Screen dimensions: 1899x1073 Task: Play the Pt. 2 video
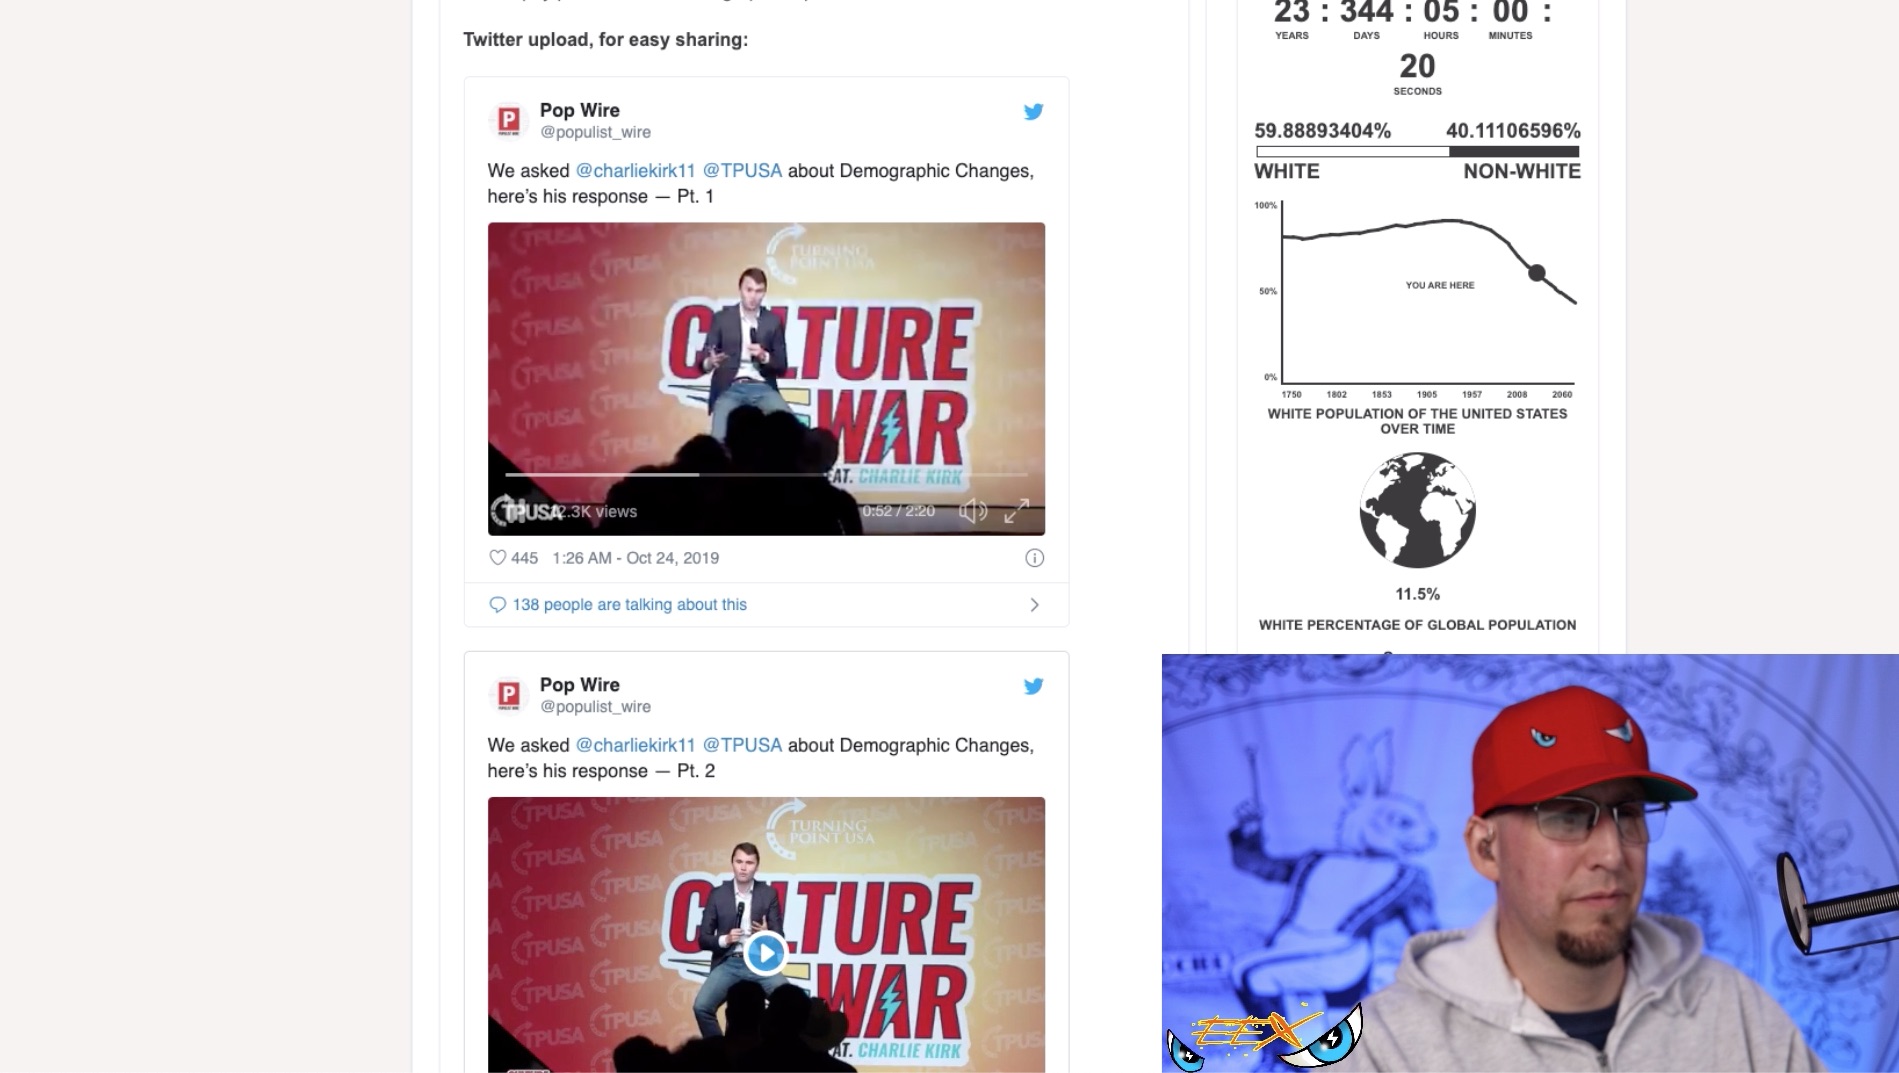click(766, 953)
